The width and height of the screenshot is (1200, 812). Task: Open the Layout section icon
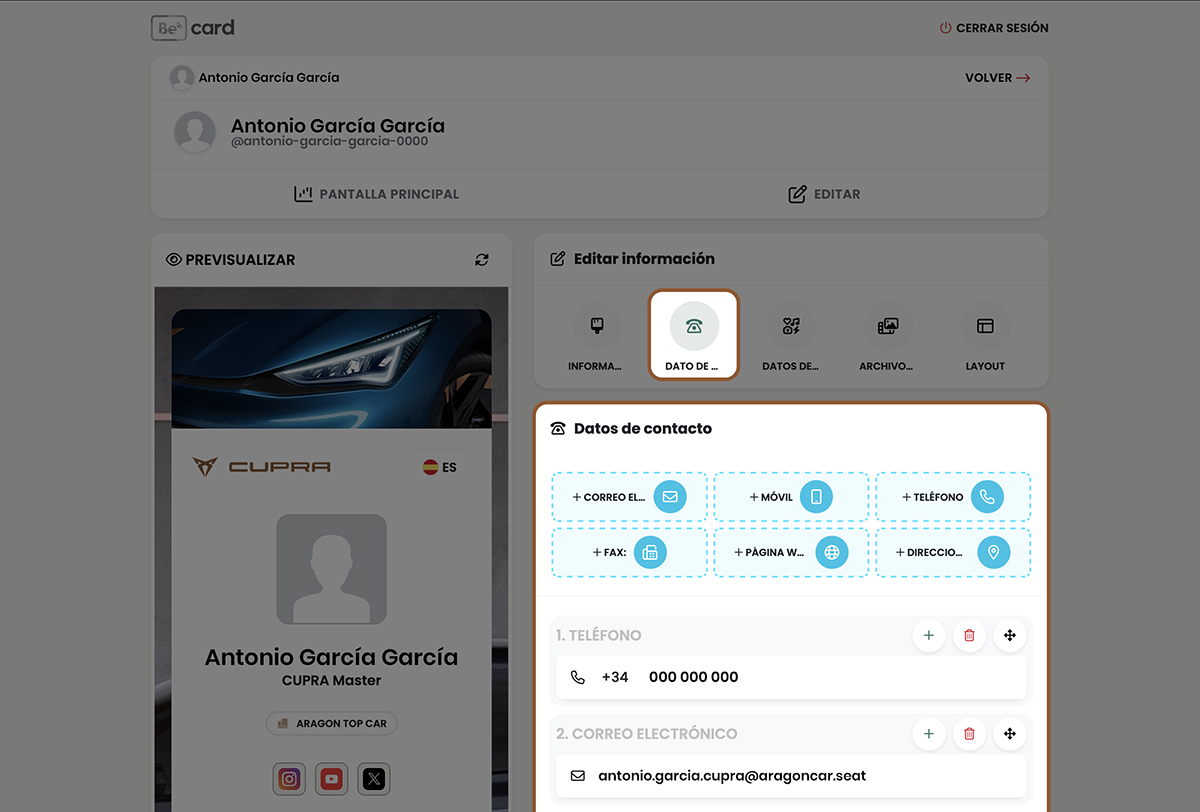pos(985,327)
